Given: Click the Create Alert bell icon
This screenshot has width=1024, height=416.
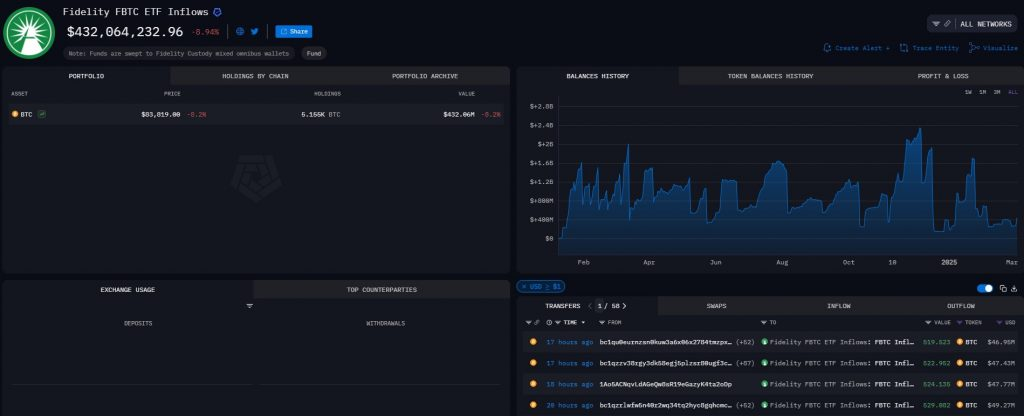Looking at the screenshot, I should point(827,48).
